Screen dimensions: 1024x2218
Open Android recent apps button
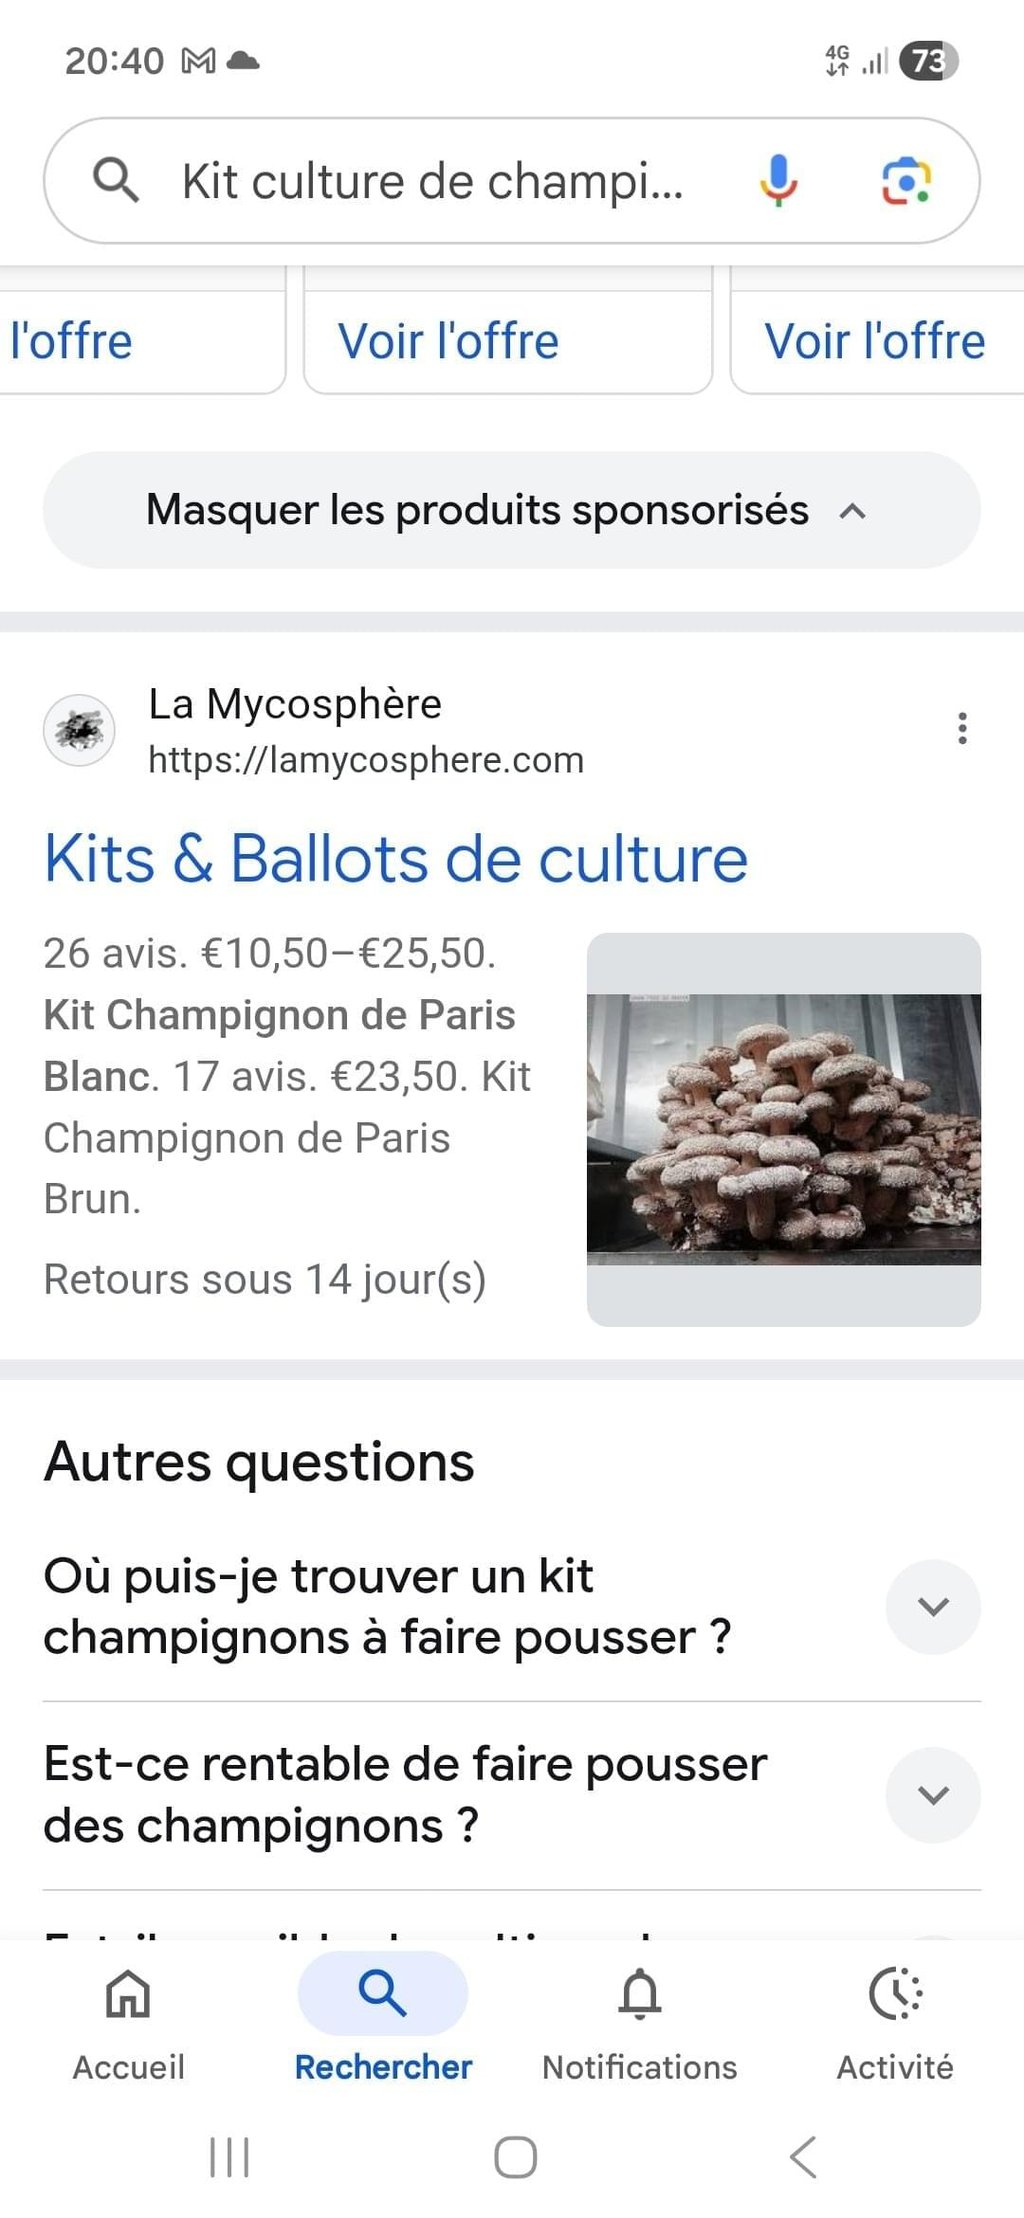click(x=229, y=2157)
